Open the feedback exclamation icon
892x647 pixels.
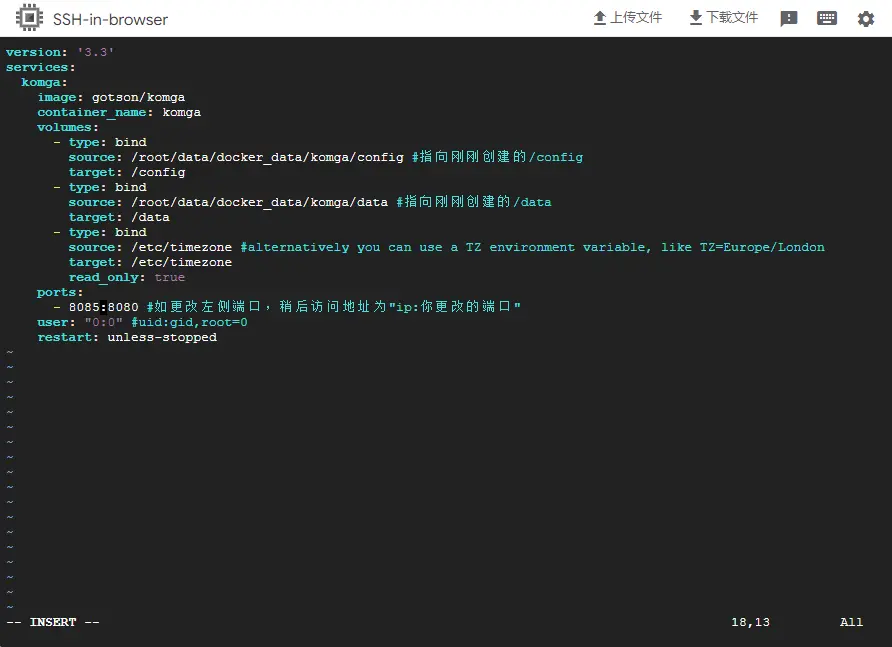pyautogui.click(x=788, y=19)
